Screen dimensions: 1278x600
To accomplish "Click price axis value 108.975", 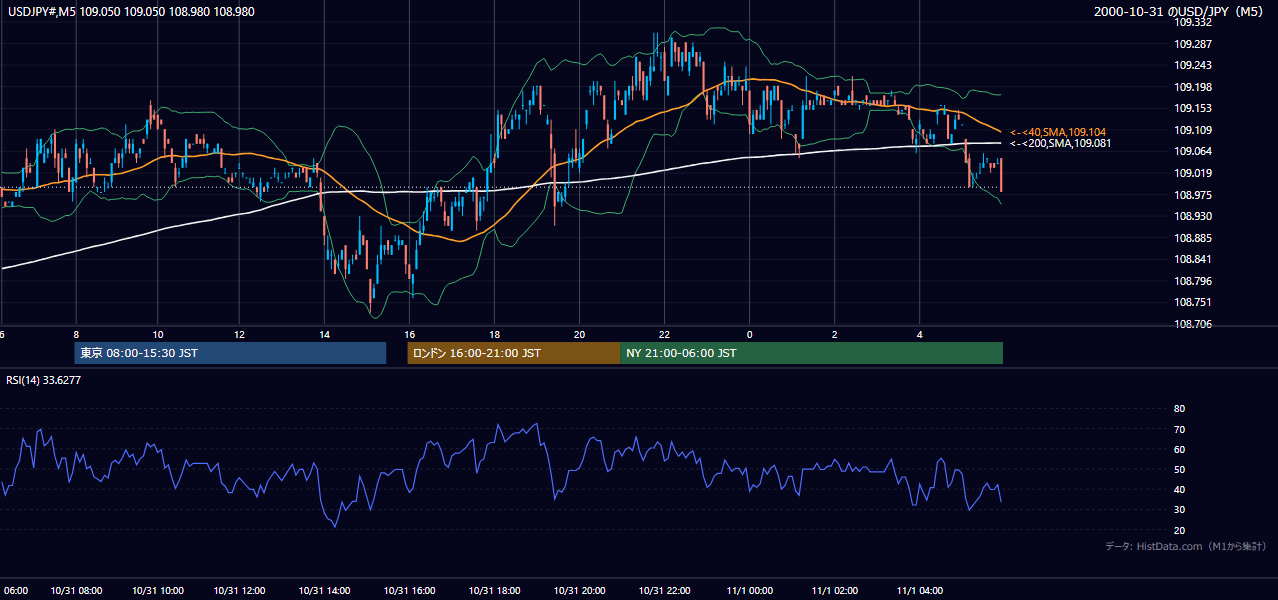I will pyautogui.click(x=1193, y=195).
